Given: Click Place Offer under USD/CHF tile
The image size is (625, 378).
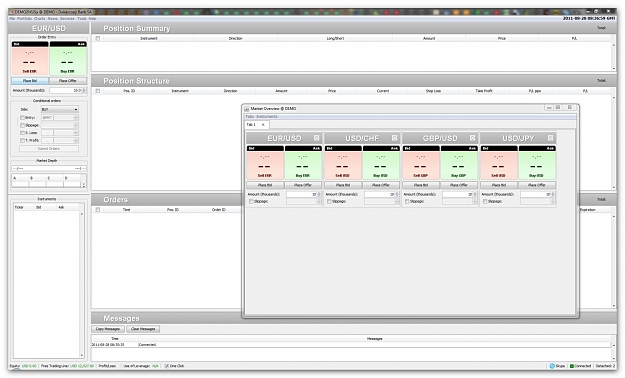Looking at the screenshot, I should click(x=381, y=185).
